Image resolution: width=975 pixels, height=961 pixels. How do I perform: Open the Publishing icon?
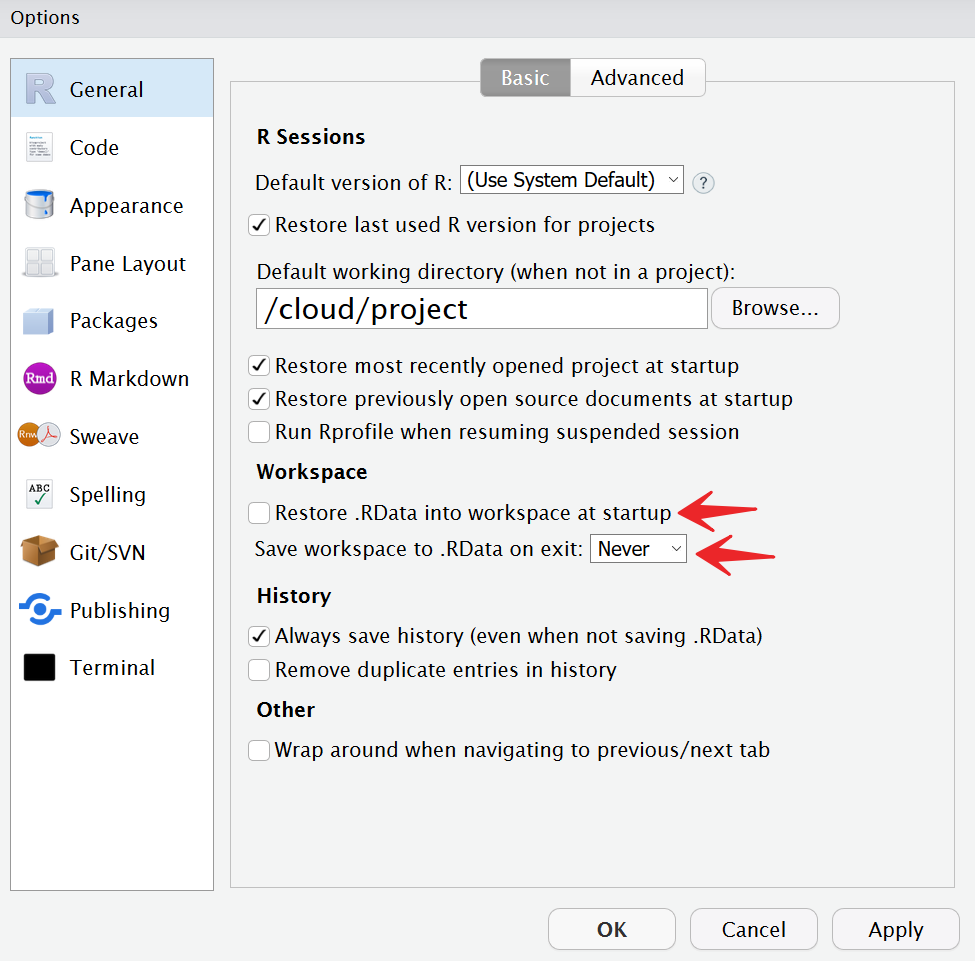[40, 610]
